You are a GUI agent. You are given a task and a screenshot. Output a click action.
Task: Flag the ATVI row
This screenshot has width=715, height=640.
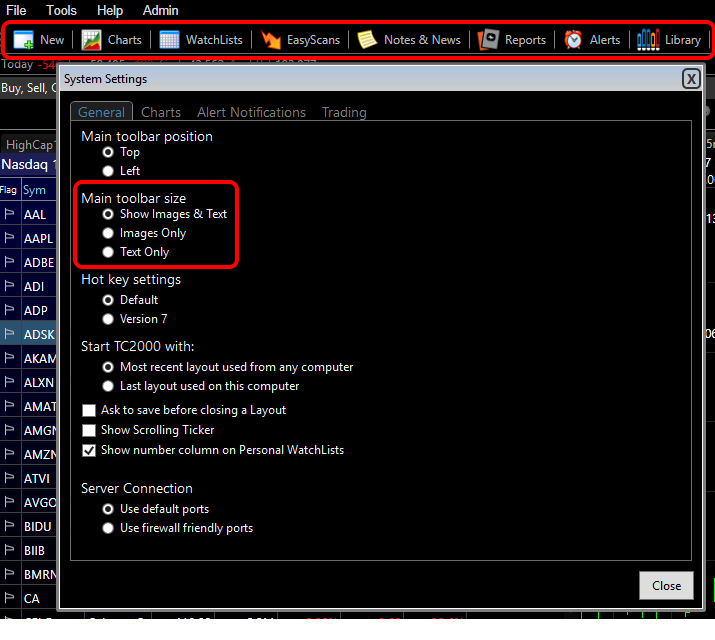(x=10, y=478)
